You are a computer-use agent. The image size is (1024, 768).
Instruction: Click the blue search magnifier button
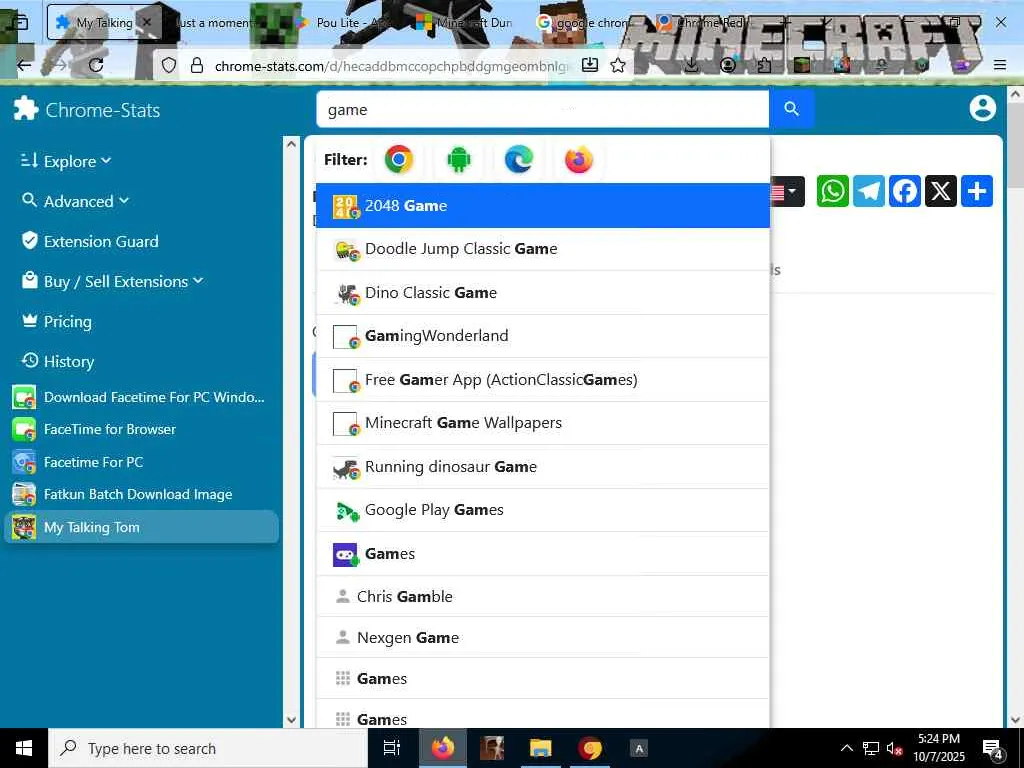[x=791, y=109]
